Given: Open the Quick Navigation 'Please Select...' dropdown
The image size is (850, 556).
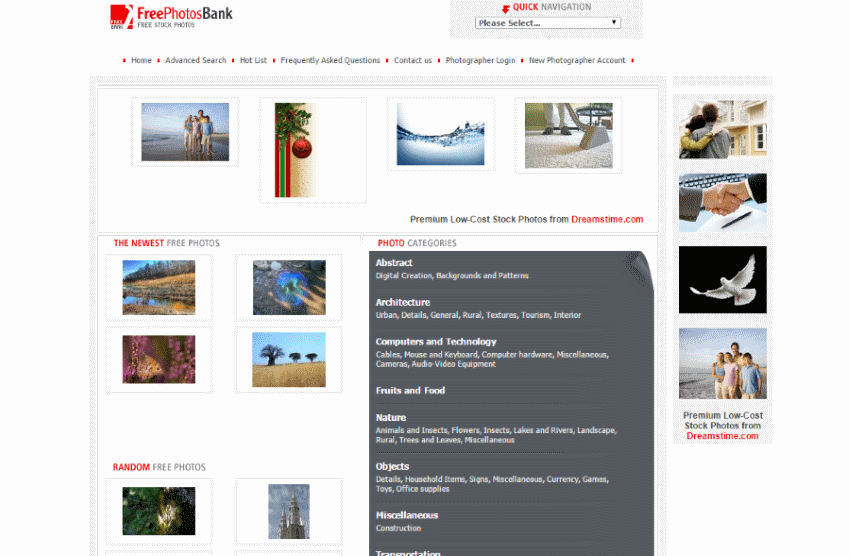Looking at the screenshot, I should tap(548, 23).
